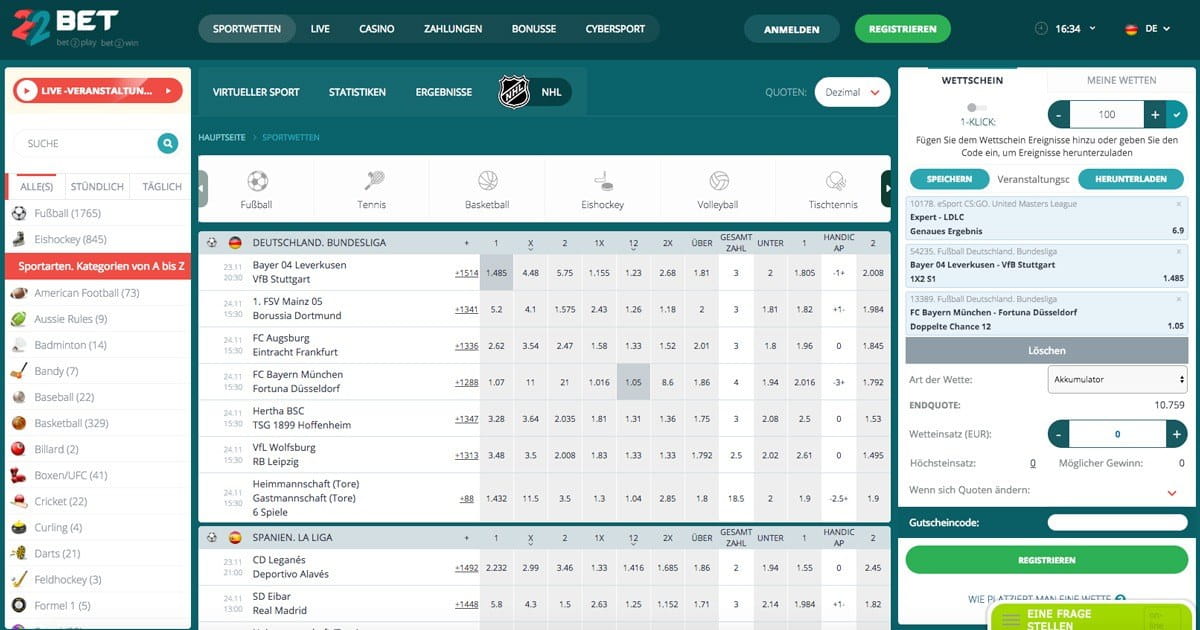The height and width of the screenshot is (630, 1200).
Task: Remove FC Bayern München bet from slip
Action: [1179, 298]
